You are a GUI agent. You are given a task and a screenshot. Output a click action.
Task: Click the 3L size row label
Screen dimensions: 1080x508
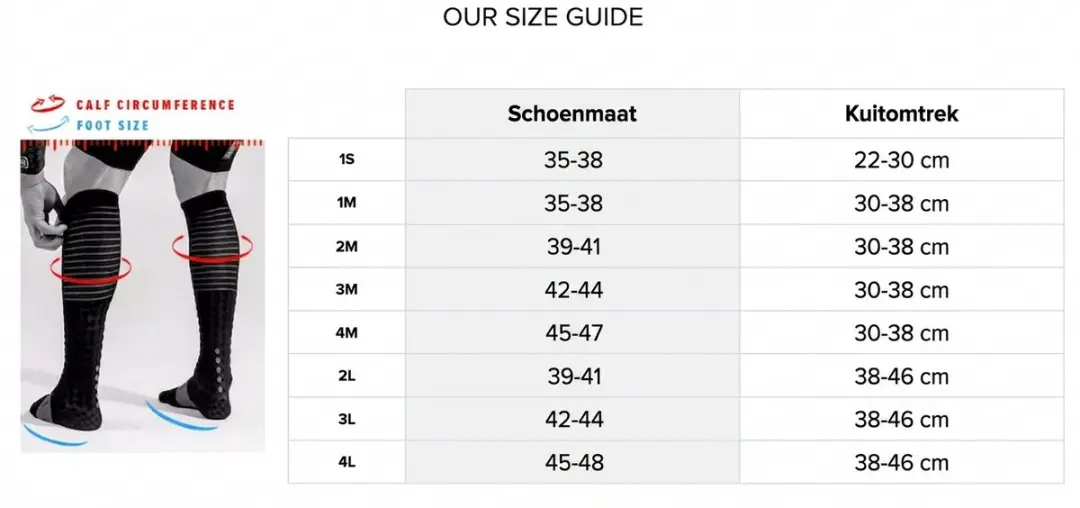pos(346,419)
